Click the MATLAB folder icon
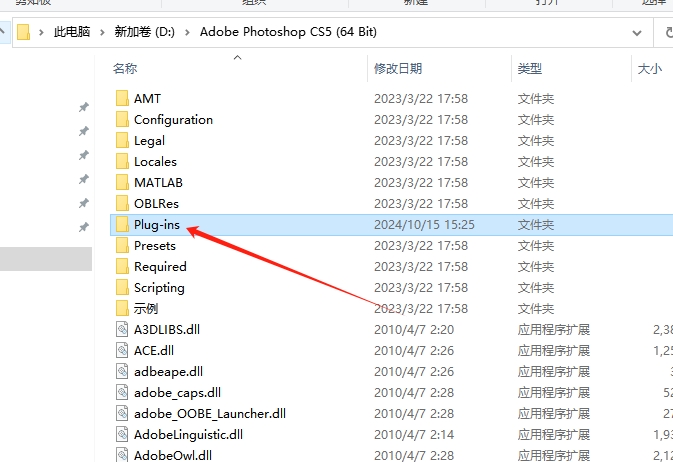The height and width of the screenshot is (462, 673). click(x=122, y=182)
